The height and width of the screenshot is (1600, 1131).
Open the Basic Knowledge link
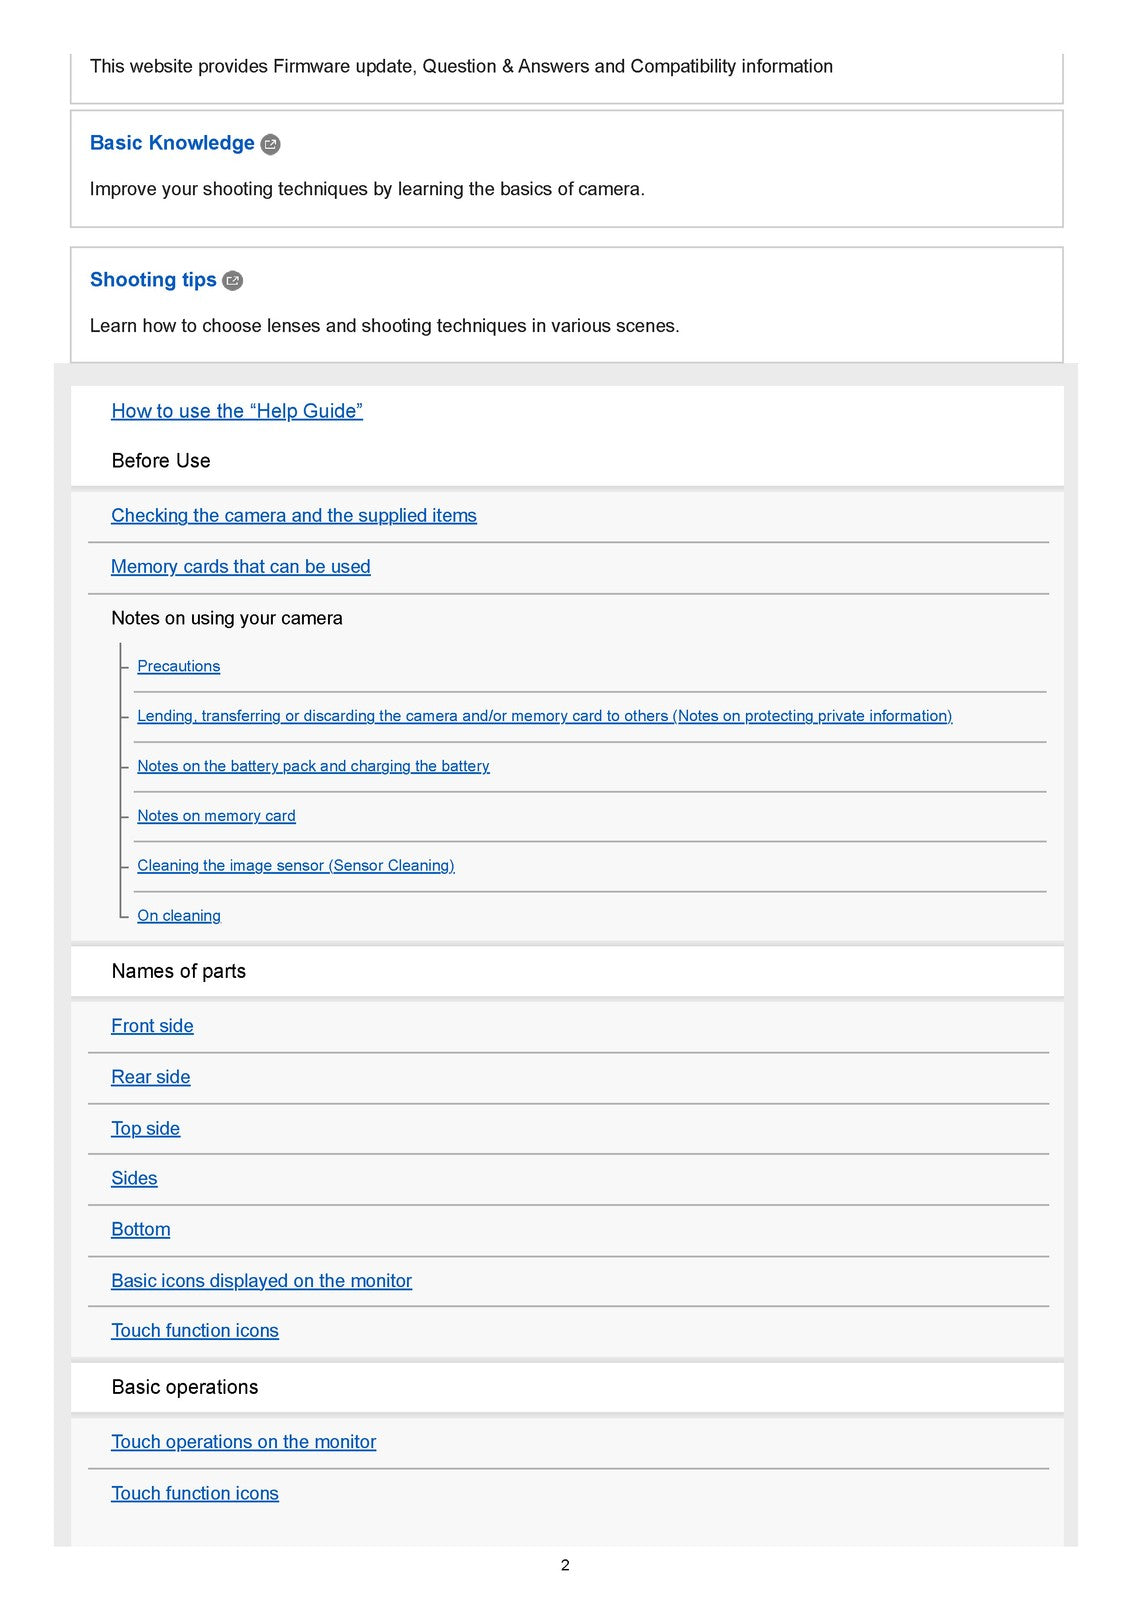click(x=172, y=143)
